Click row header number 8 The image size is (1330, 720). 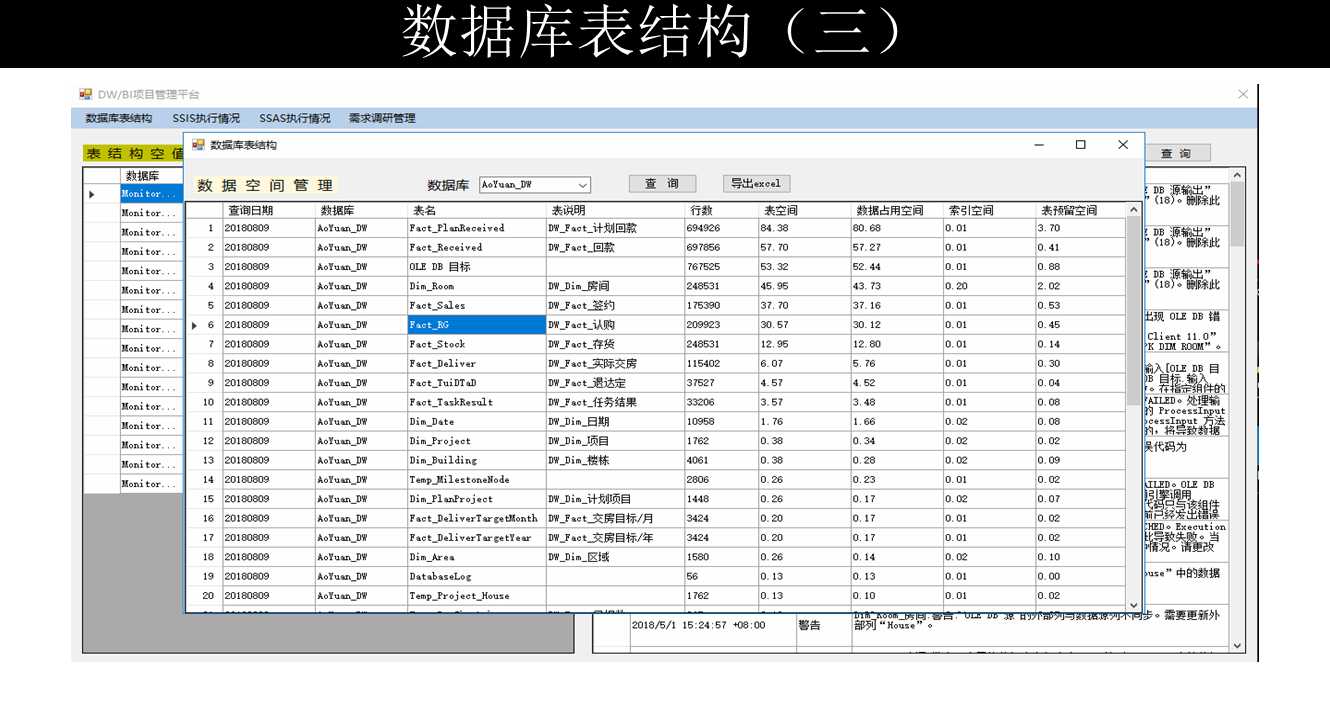click(x=204, y=364)
